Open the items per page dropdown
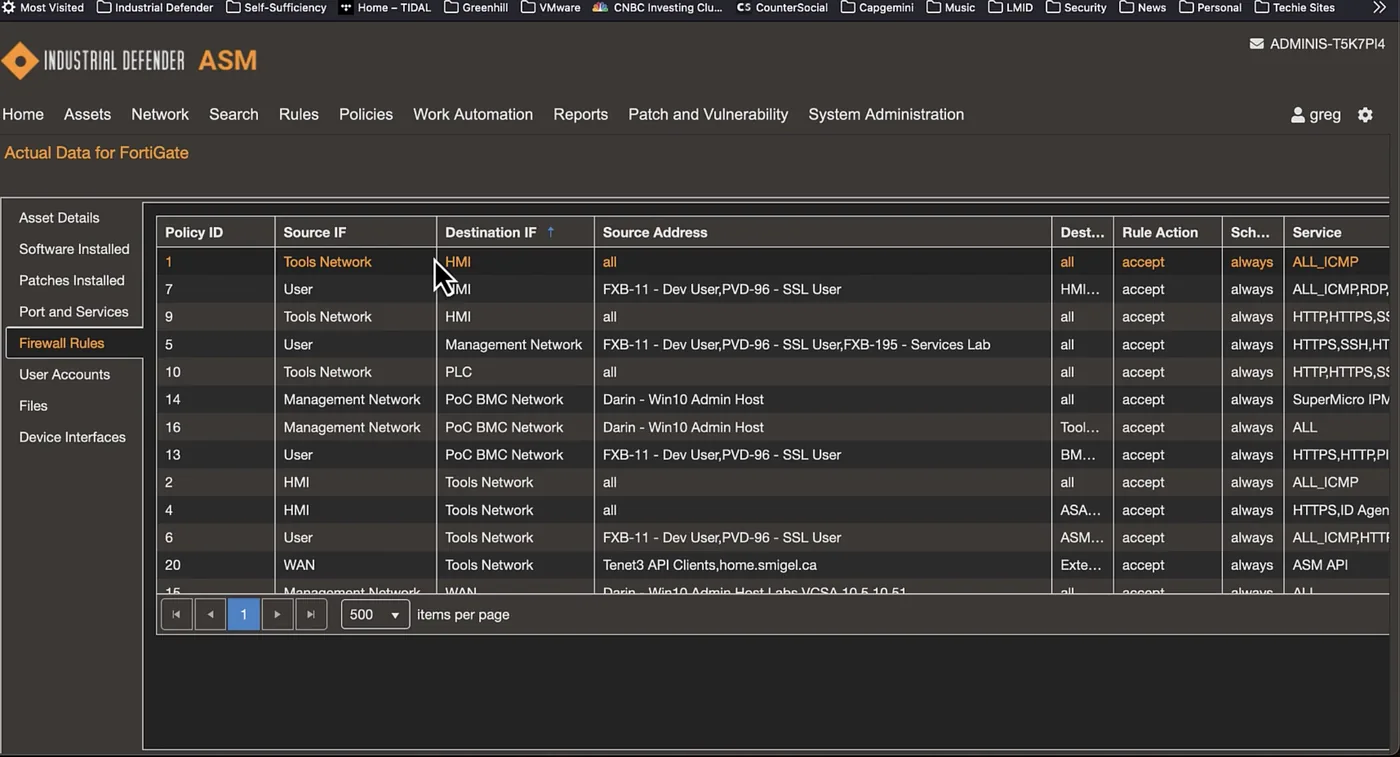This screenshot has width=1400, height=757. point(375,614)
